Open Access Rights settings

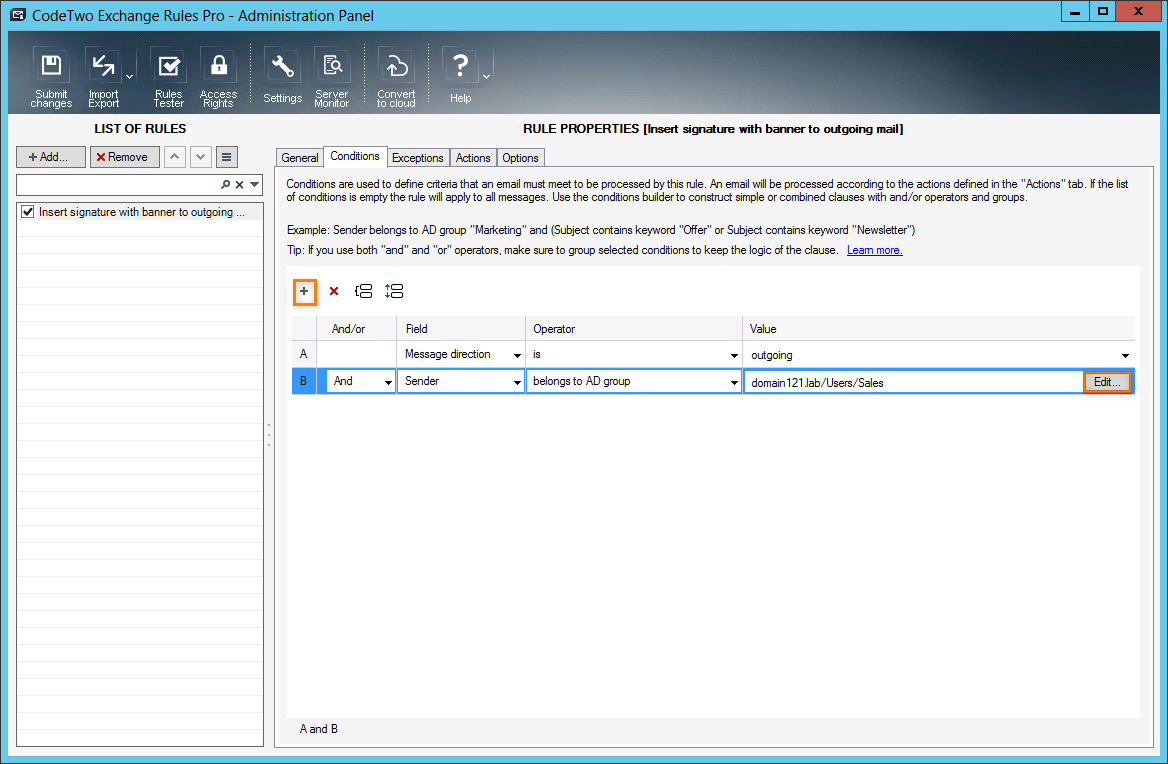click(x=218, y=77)
